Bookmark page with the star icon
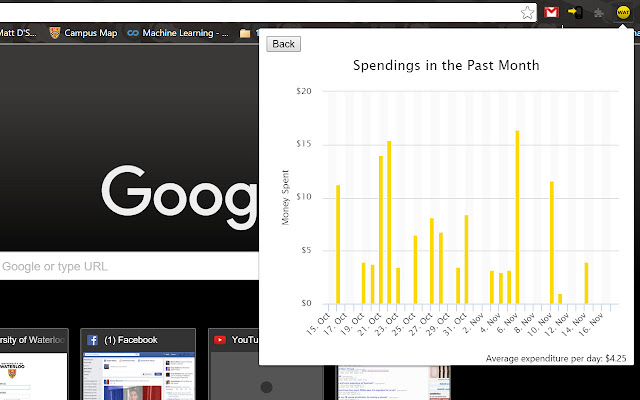640x400 pixels. click(527, 13)
